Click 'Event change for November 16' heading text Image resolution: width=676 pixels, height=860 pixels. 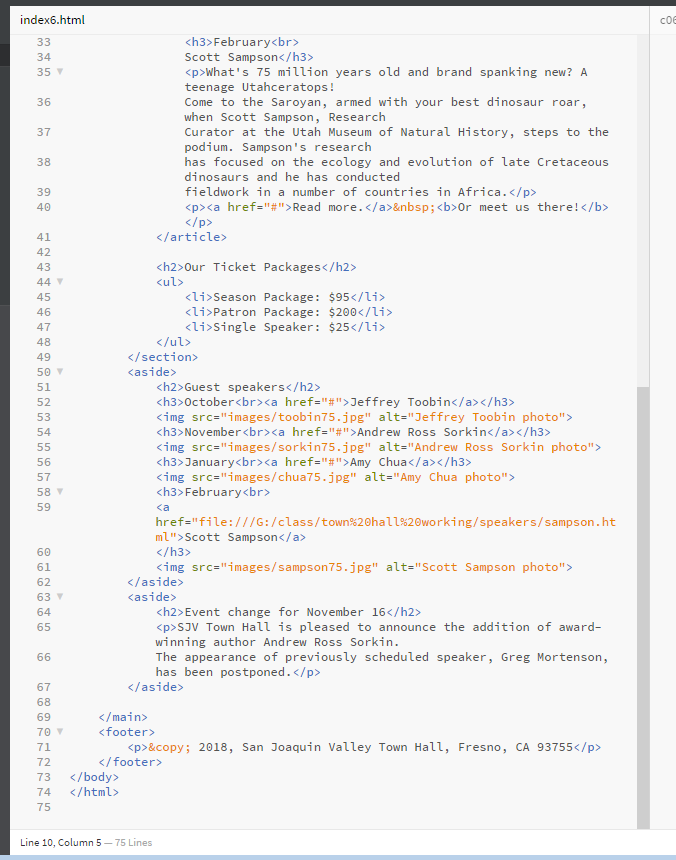pyautogui.click(x=285, y=612)
